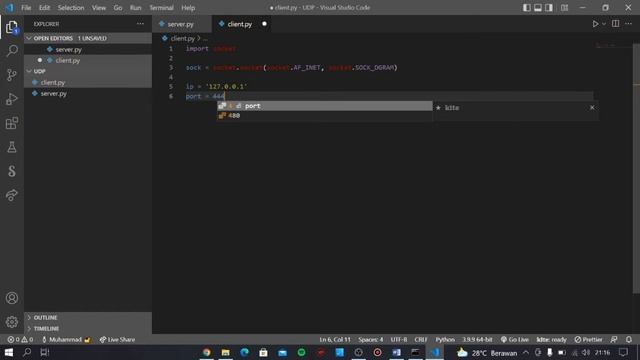Toggle the primary side bar layout button

[x=527, y=8]
